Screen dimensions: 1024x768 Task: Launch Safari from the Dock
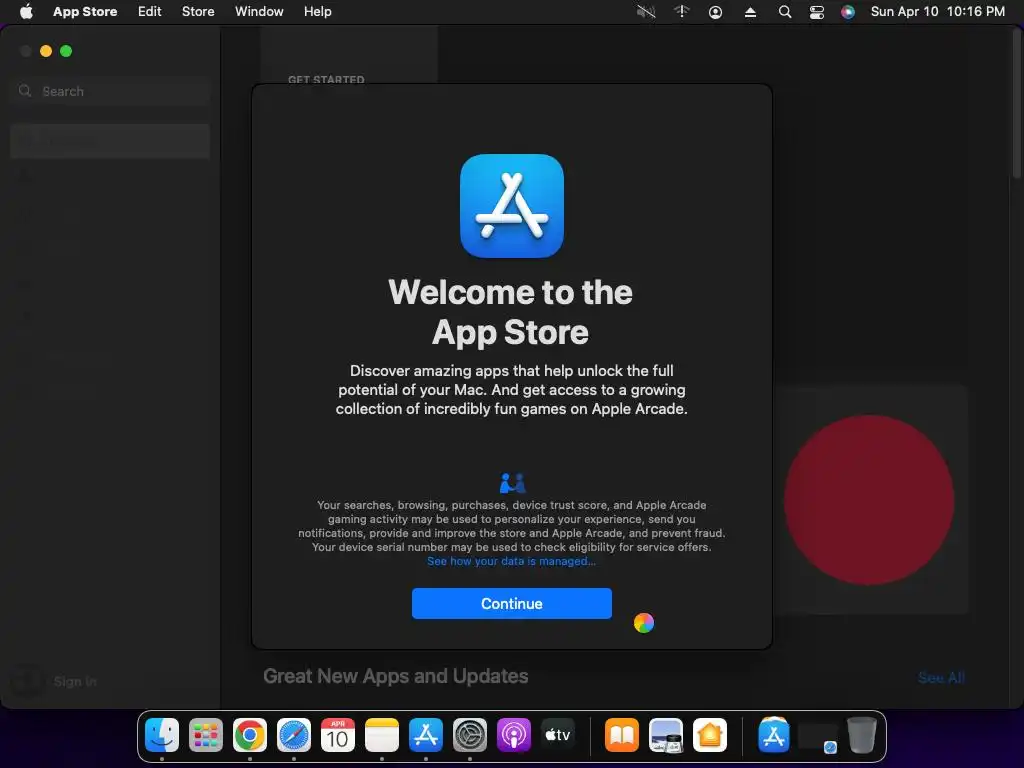point(294,735)
